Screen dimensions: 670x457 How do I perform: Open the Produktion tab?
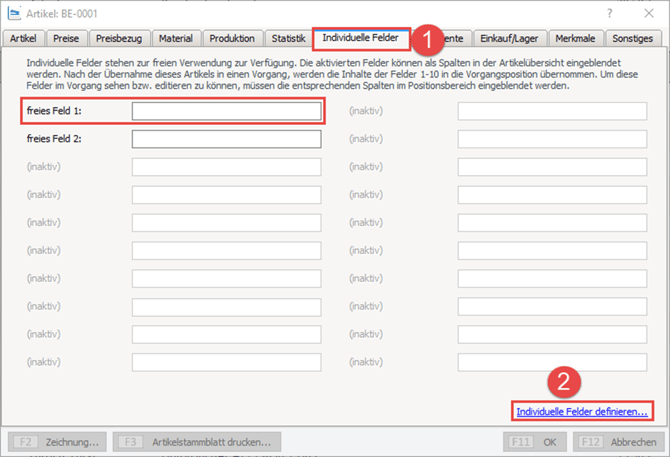(233, 39)
